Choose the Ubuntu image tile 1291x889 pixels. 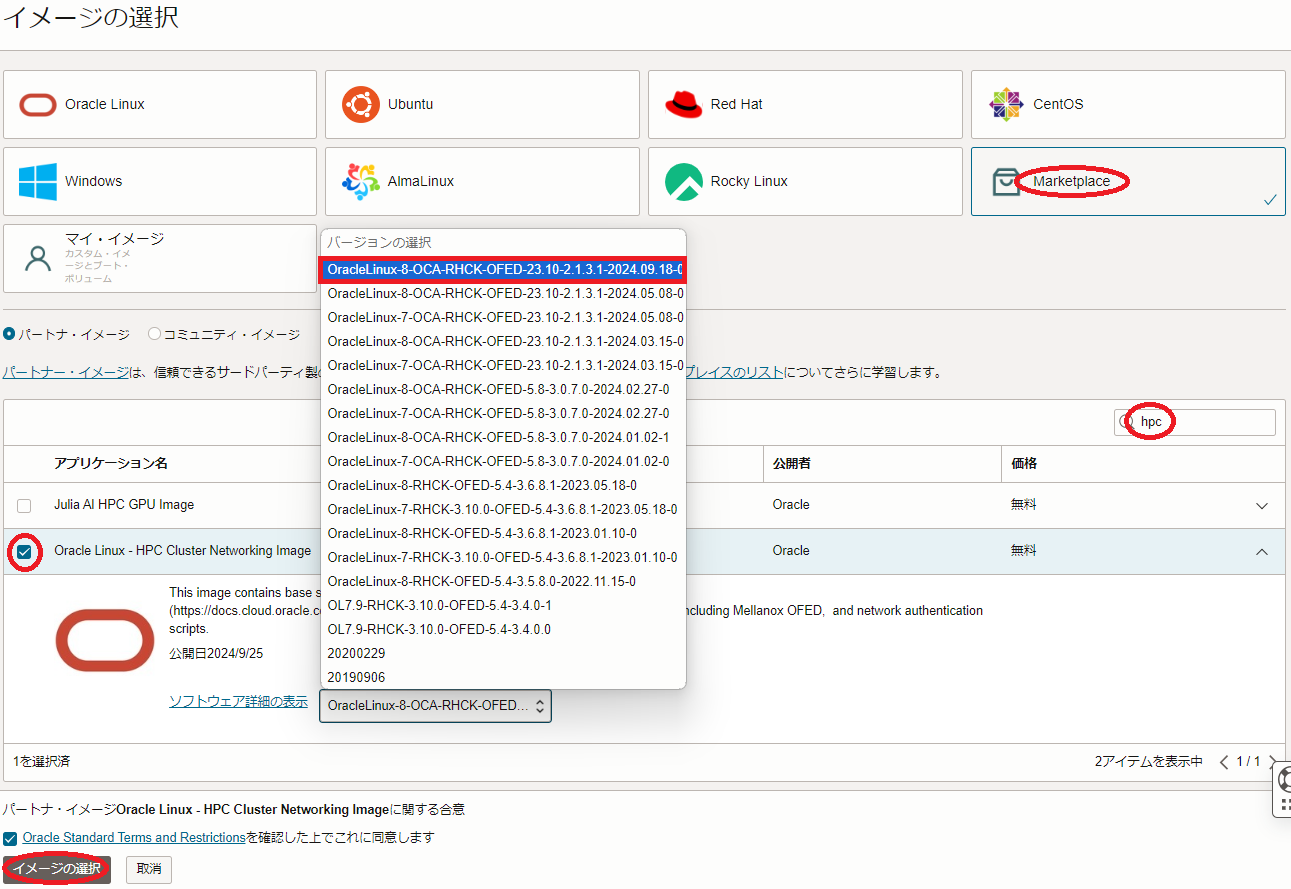(482, 104)
